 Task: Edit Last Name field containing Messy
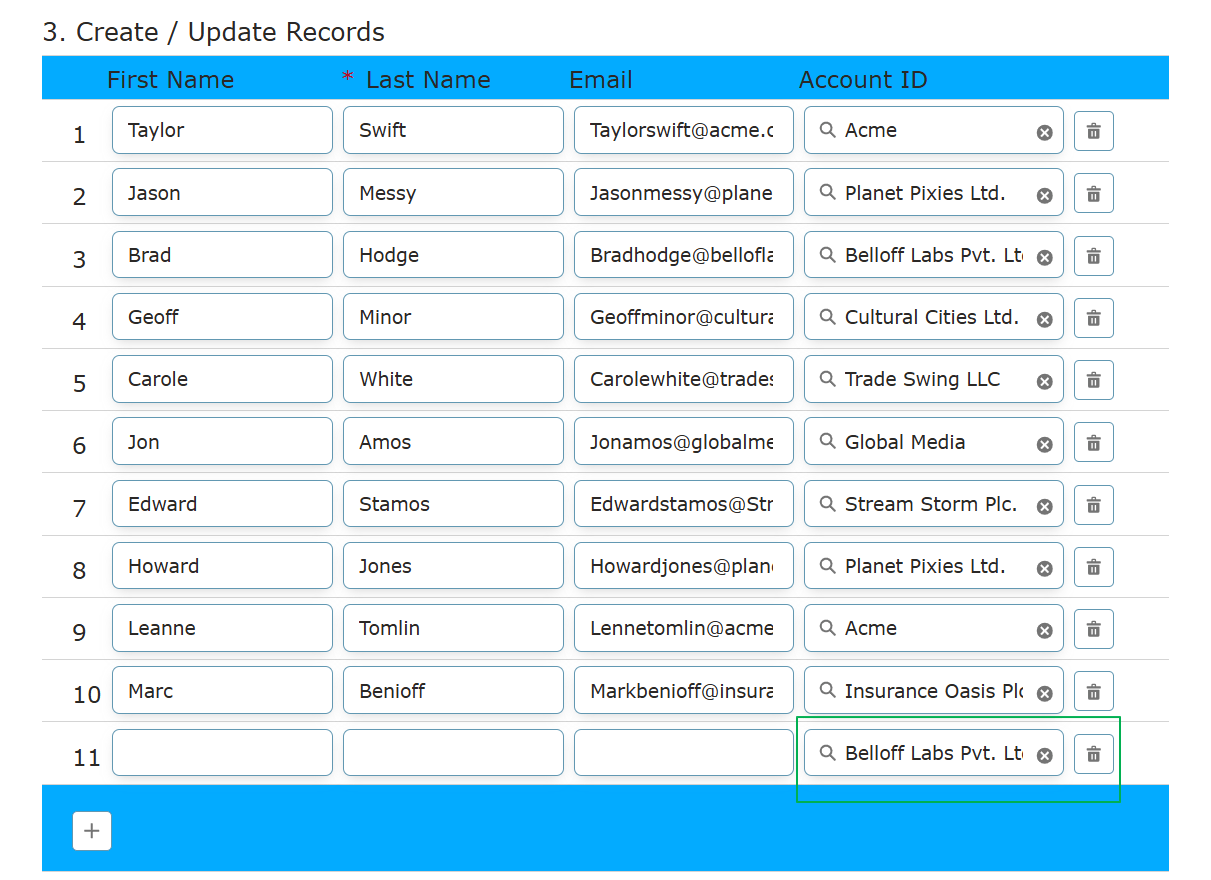point(453,193)
